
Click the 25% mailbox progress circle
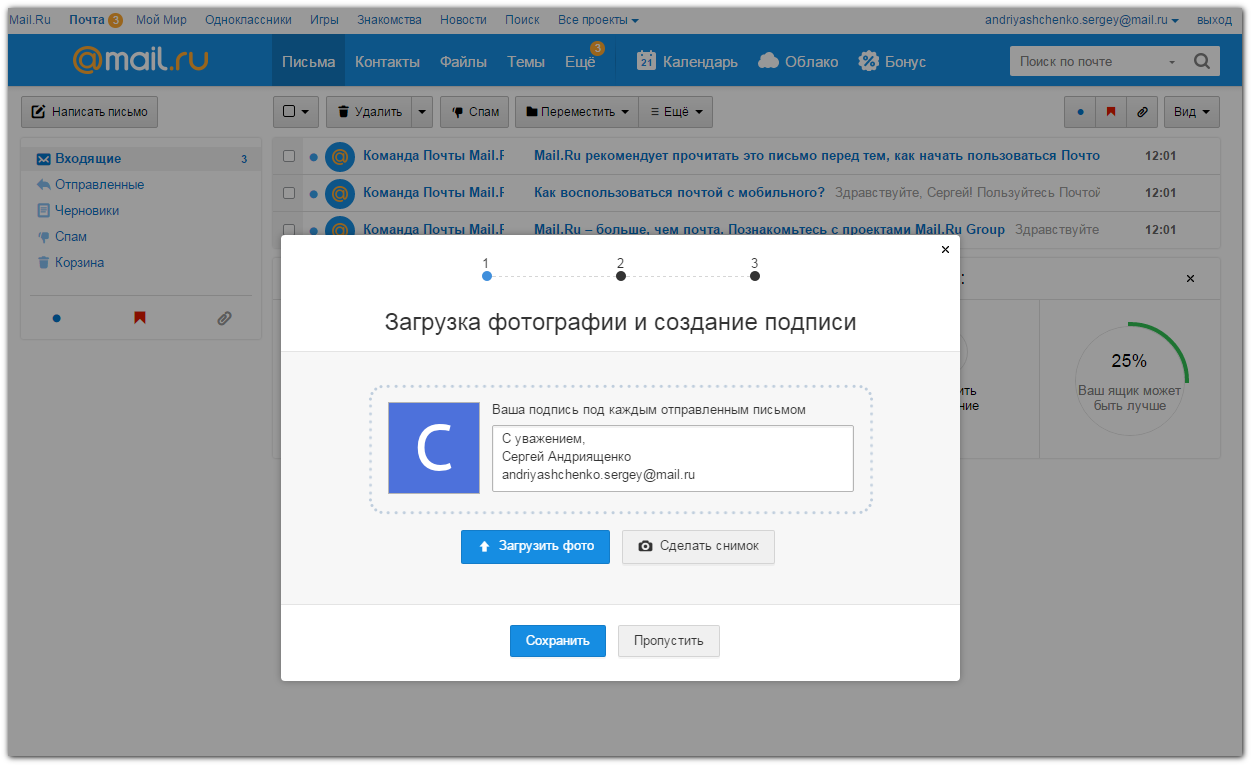click(x=1129, y=379)
